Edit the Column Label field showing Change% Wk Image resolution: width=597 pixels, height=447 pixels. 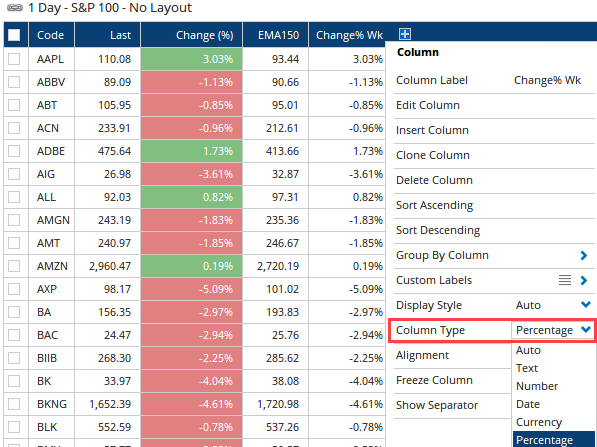547,80
